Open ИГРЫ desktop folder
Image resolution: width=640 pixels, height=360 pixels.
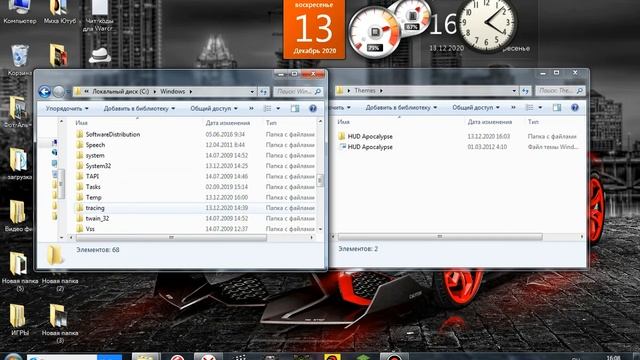pos(19,320)
